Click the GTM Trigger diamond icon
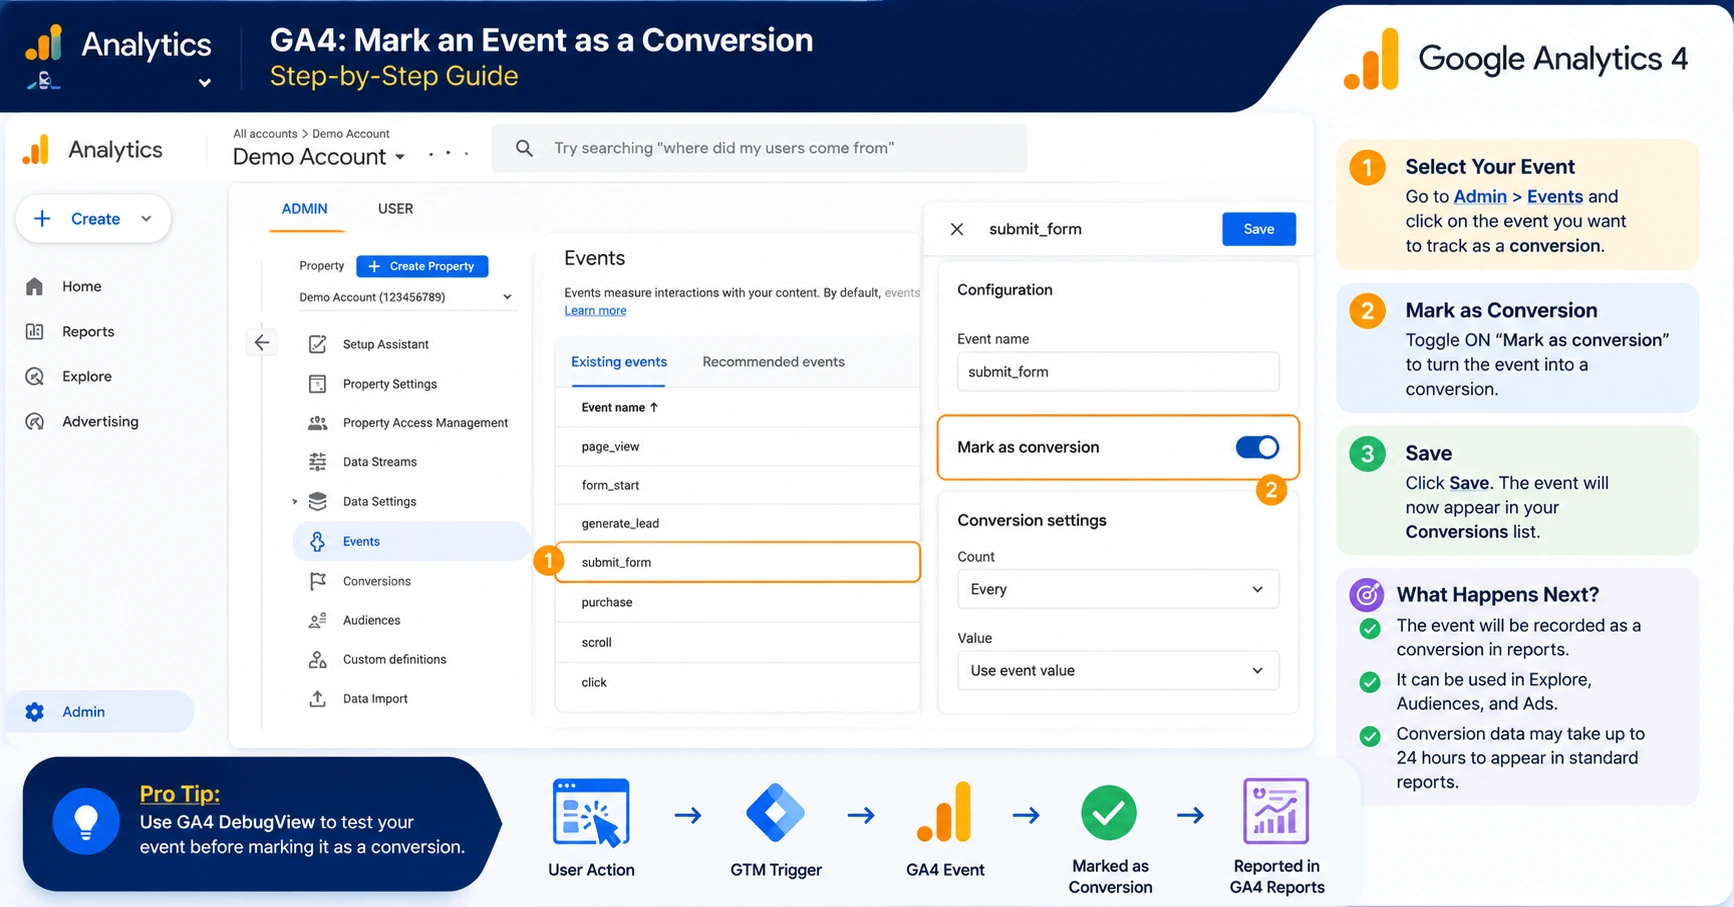This screenshot has height=907, width=1734. (775, 813)
